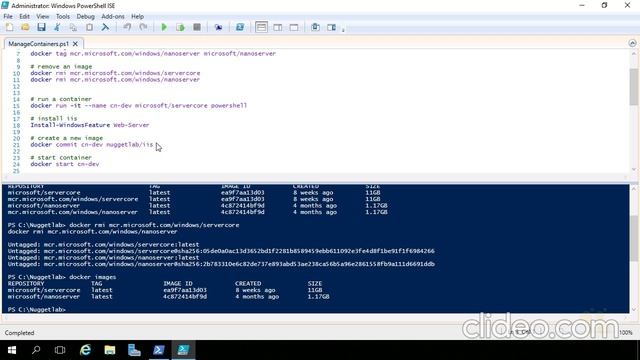
Task: Collapse the script pane chevron
Action: click(632, 43)
